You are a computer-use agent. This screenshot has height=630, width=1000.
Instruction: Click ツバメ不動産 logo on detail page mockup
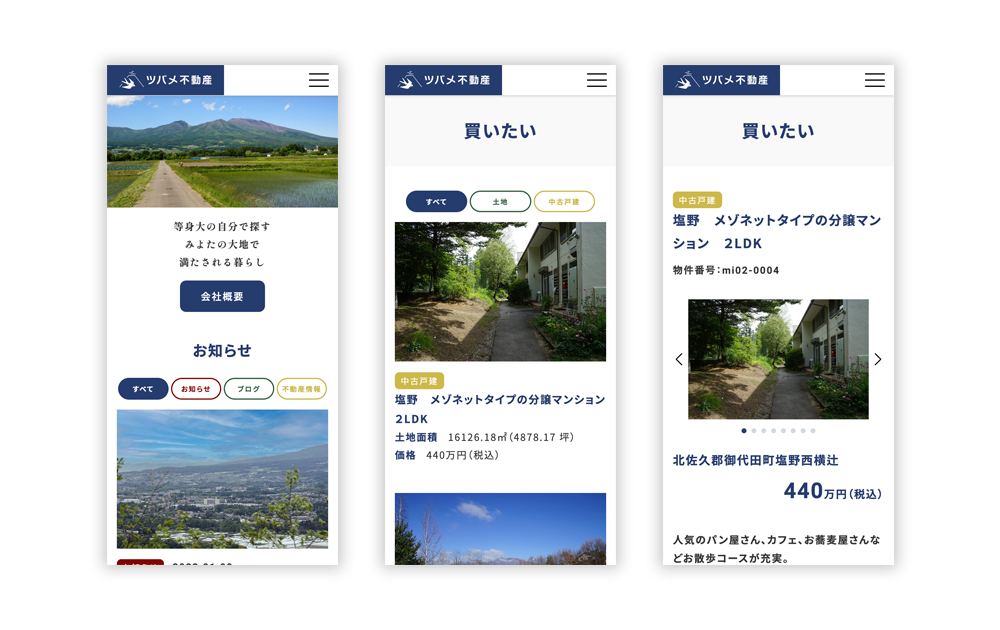(x=722, y=80)
